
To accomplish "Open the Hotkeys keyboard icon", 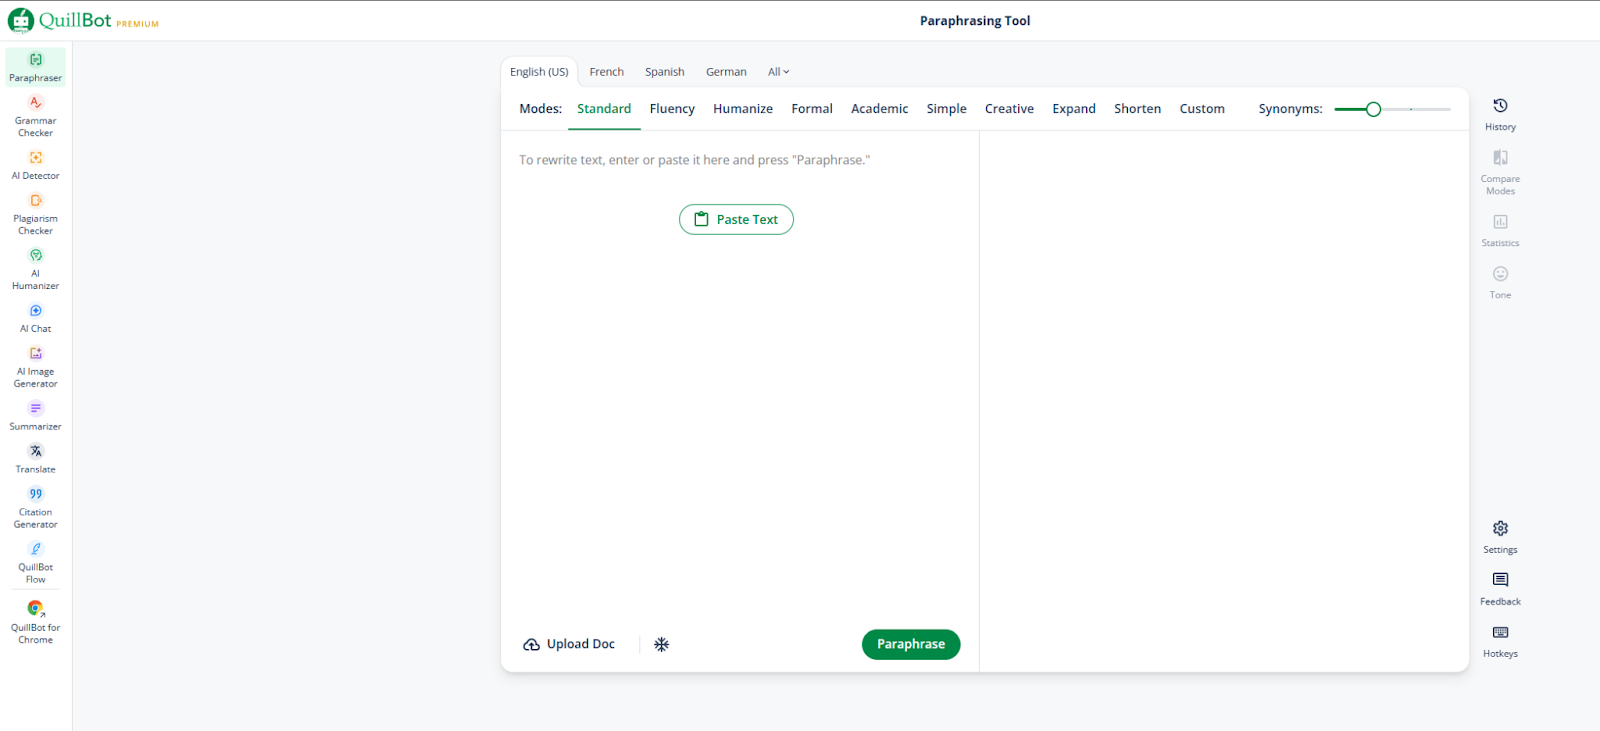I will pos(1500,639).
